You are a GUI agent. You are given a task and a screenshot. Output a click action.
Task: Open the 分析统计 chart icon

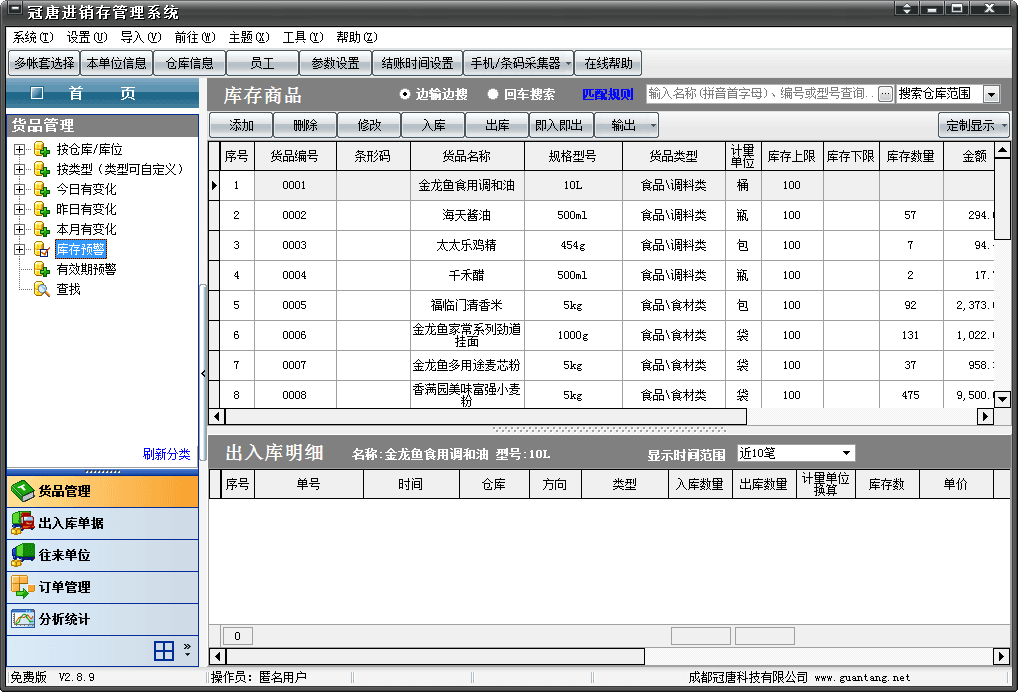coord(23,619)
